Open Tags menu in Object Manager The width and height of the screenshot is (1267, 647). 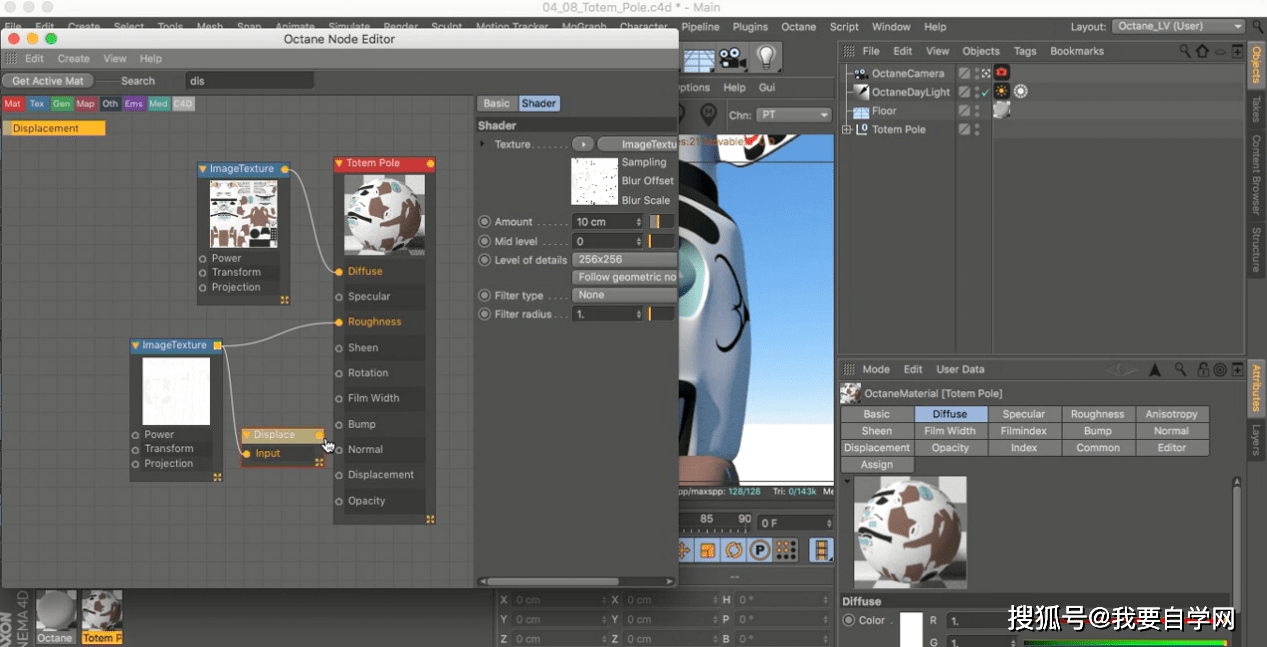click(1025, 51)
